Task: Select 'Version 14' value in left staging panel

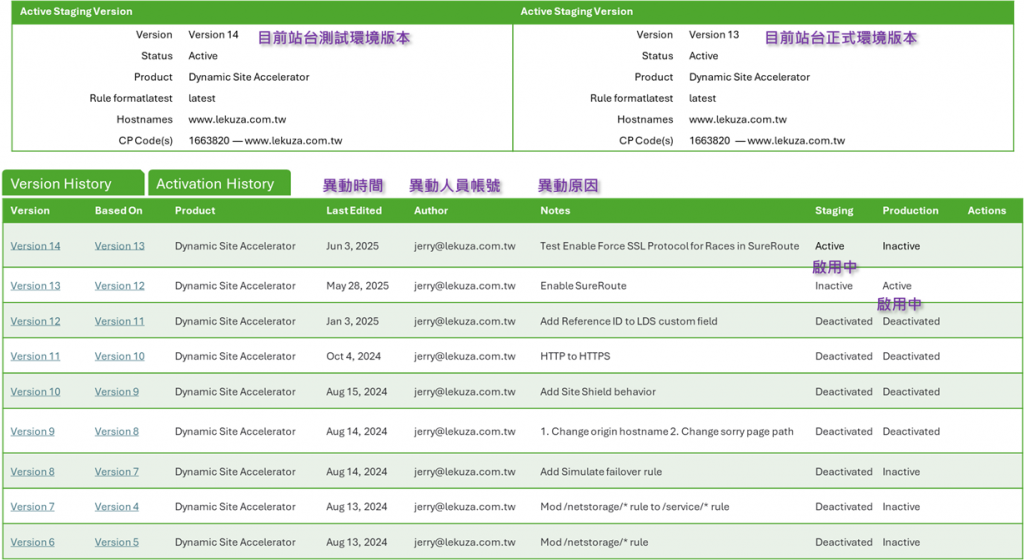Action: click(x=214, y=35)
